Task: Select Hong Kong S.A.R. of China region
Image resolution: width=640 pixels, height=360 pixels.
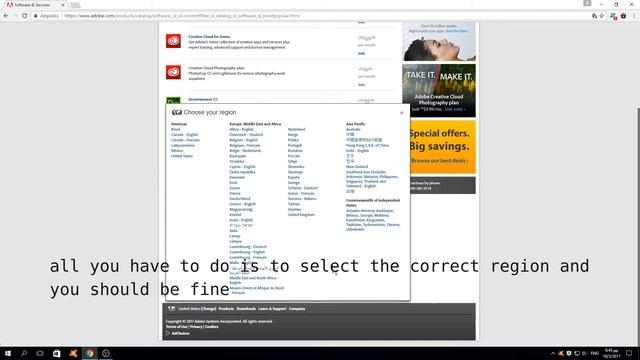Action: 367,145
